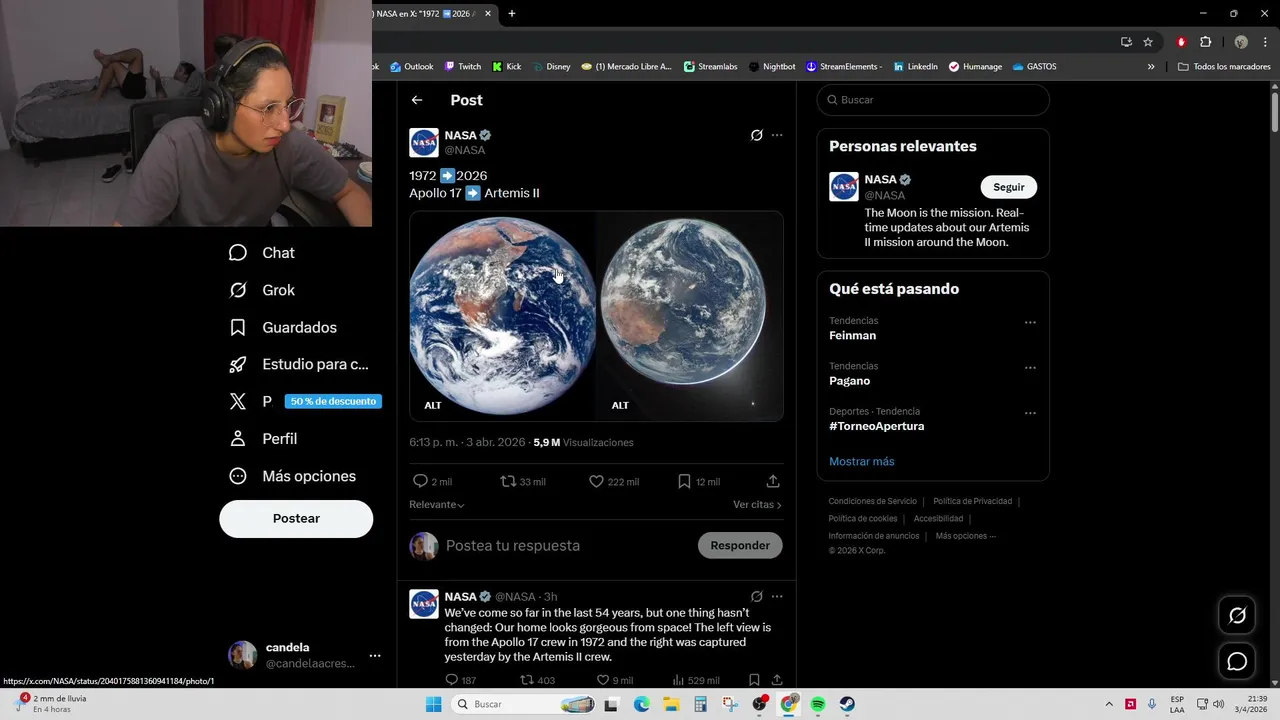Click reply icon showing 187
This screenshot has width=1280, height=720.
click(451, 680)
